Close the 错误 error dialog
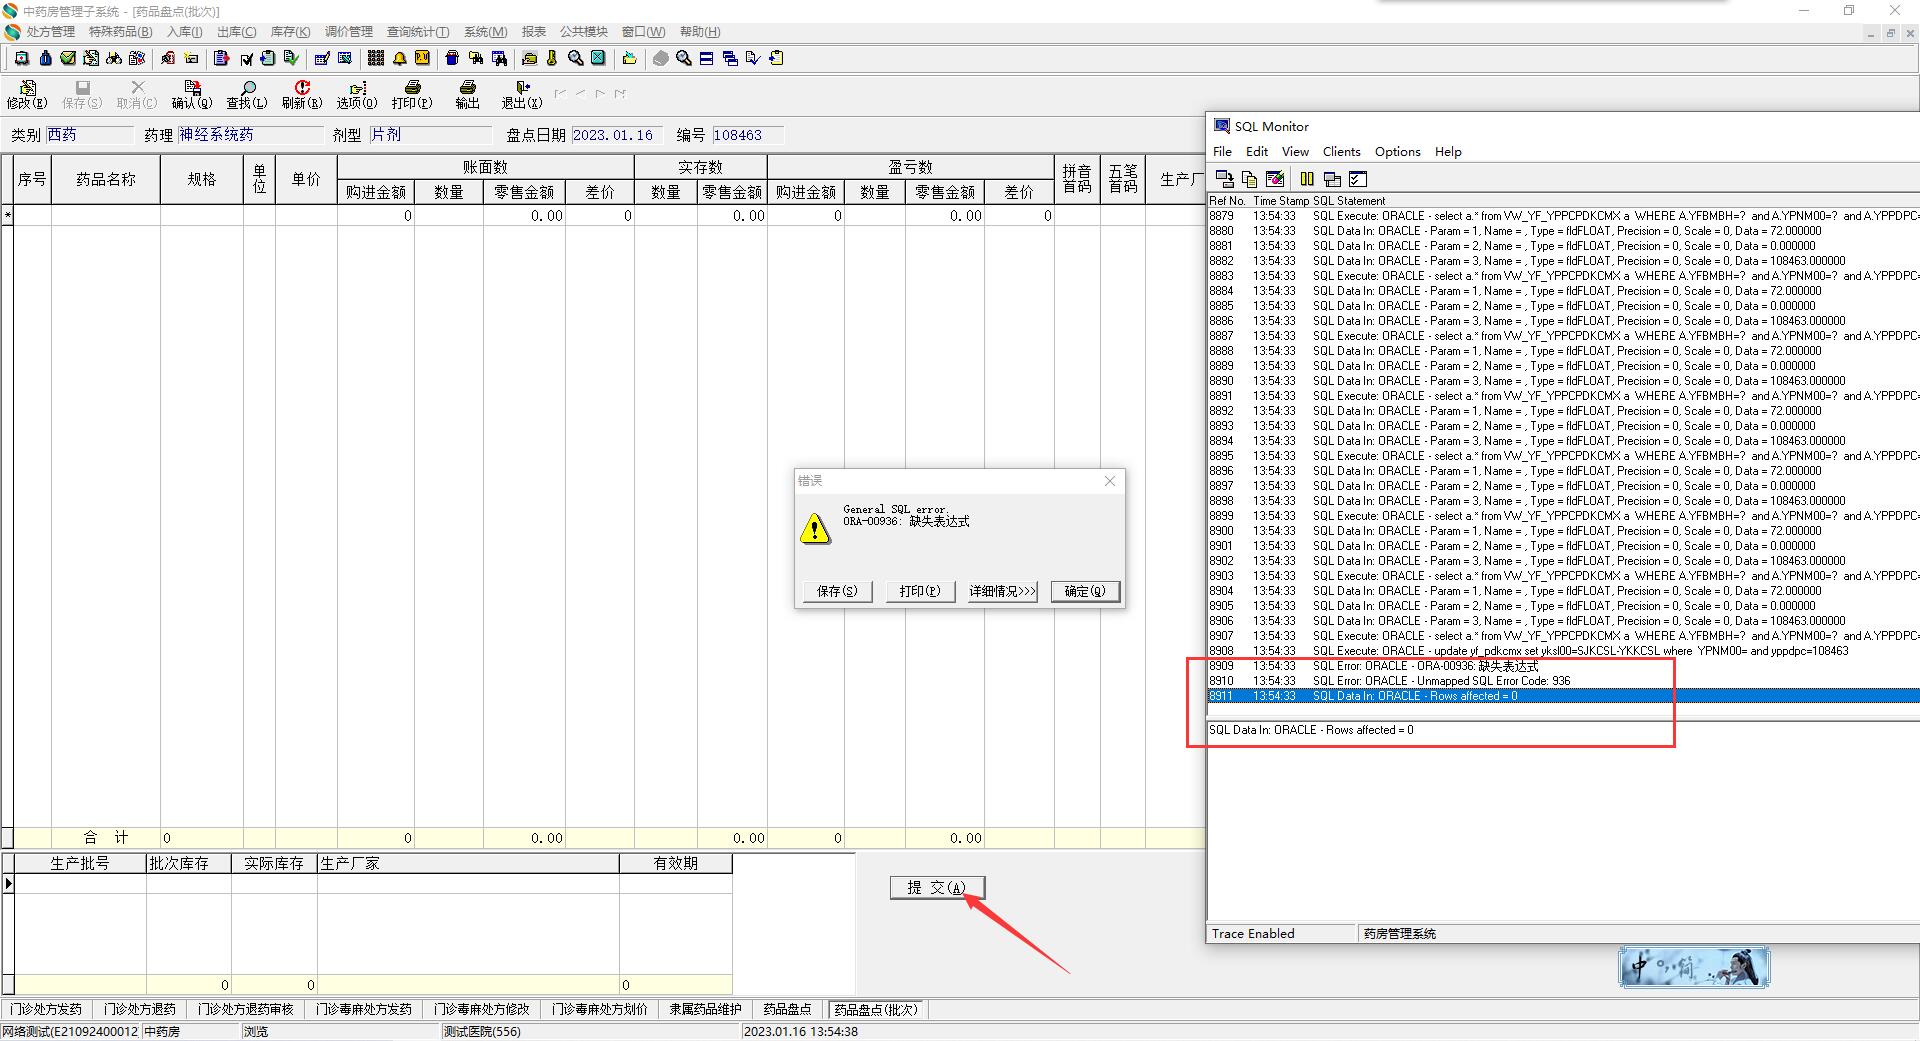The width and height of the screenshot is (1920, 1041). [x=1109, y=481]
